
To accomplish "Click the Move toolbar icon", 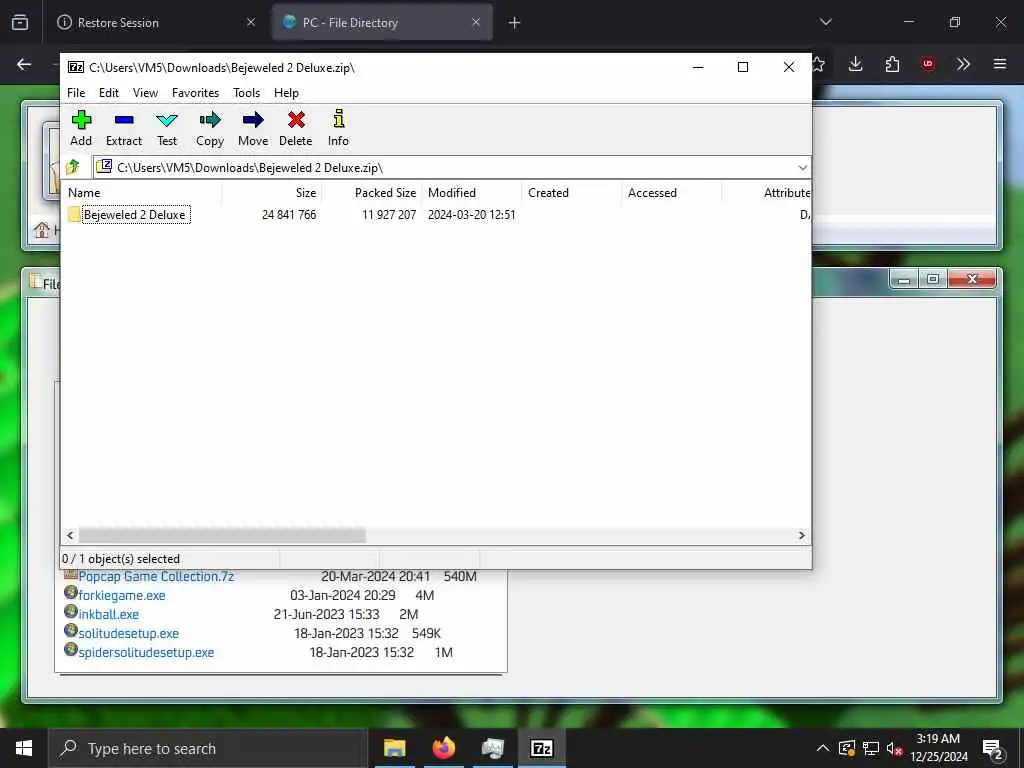I will (253, 128).
